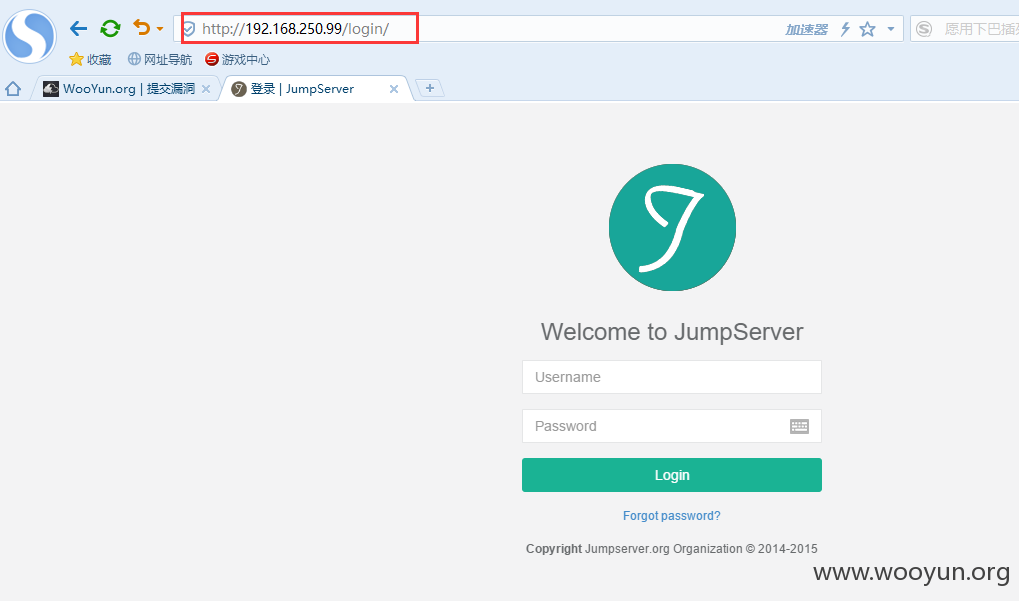
Task: Open 网址导航 bookmark link
Action: 160,60
